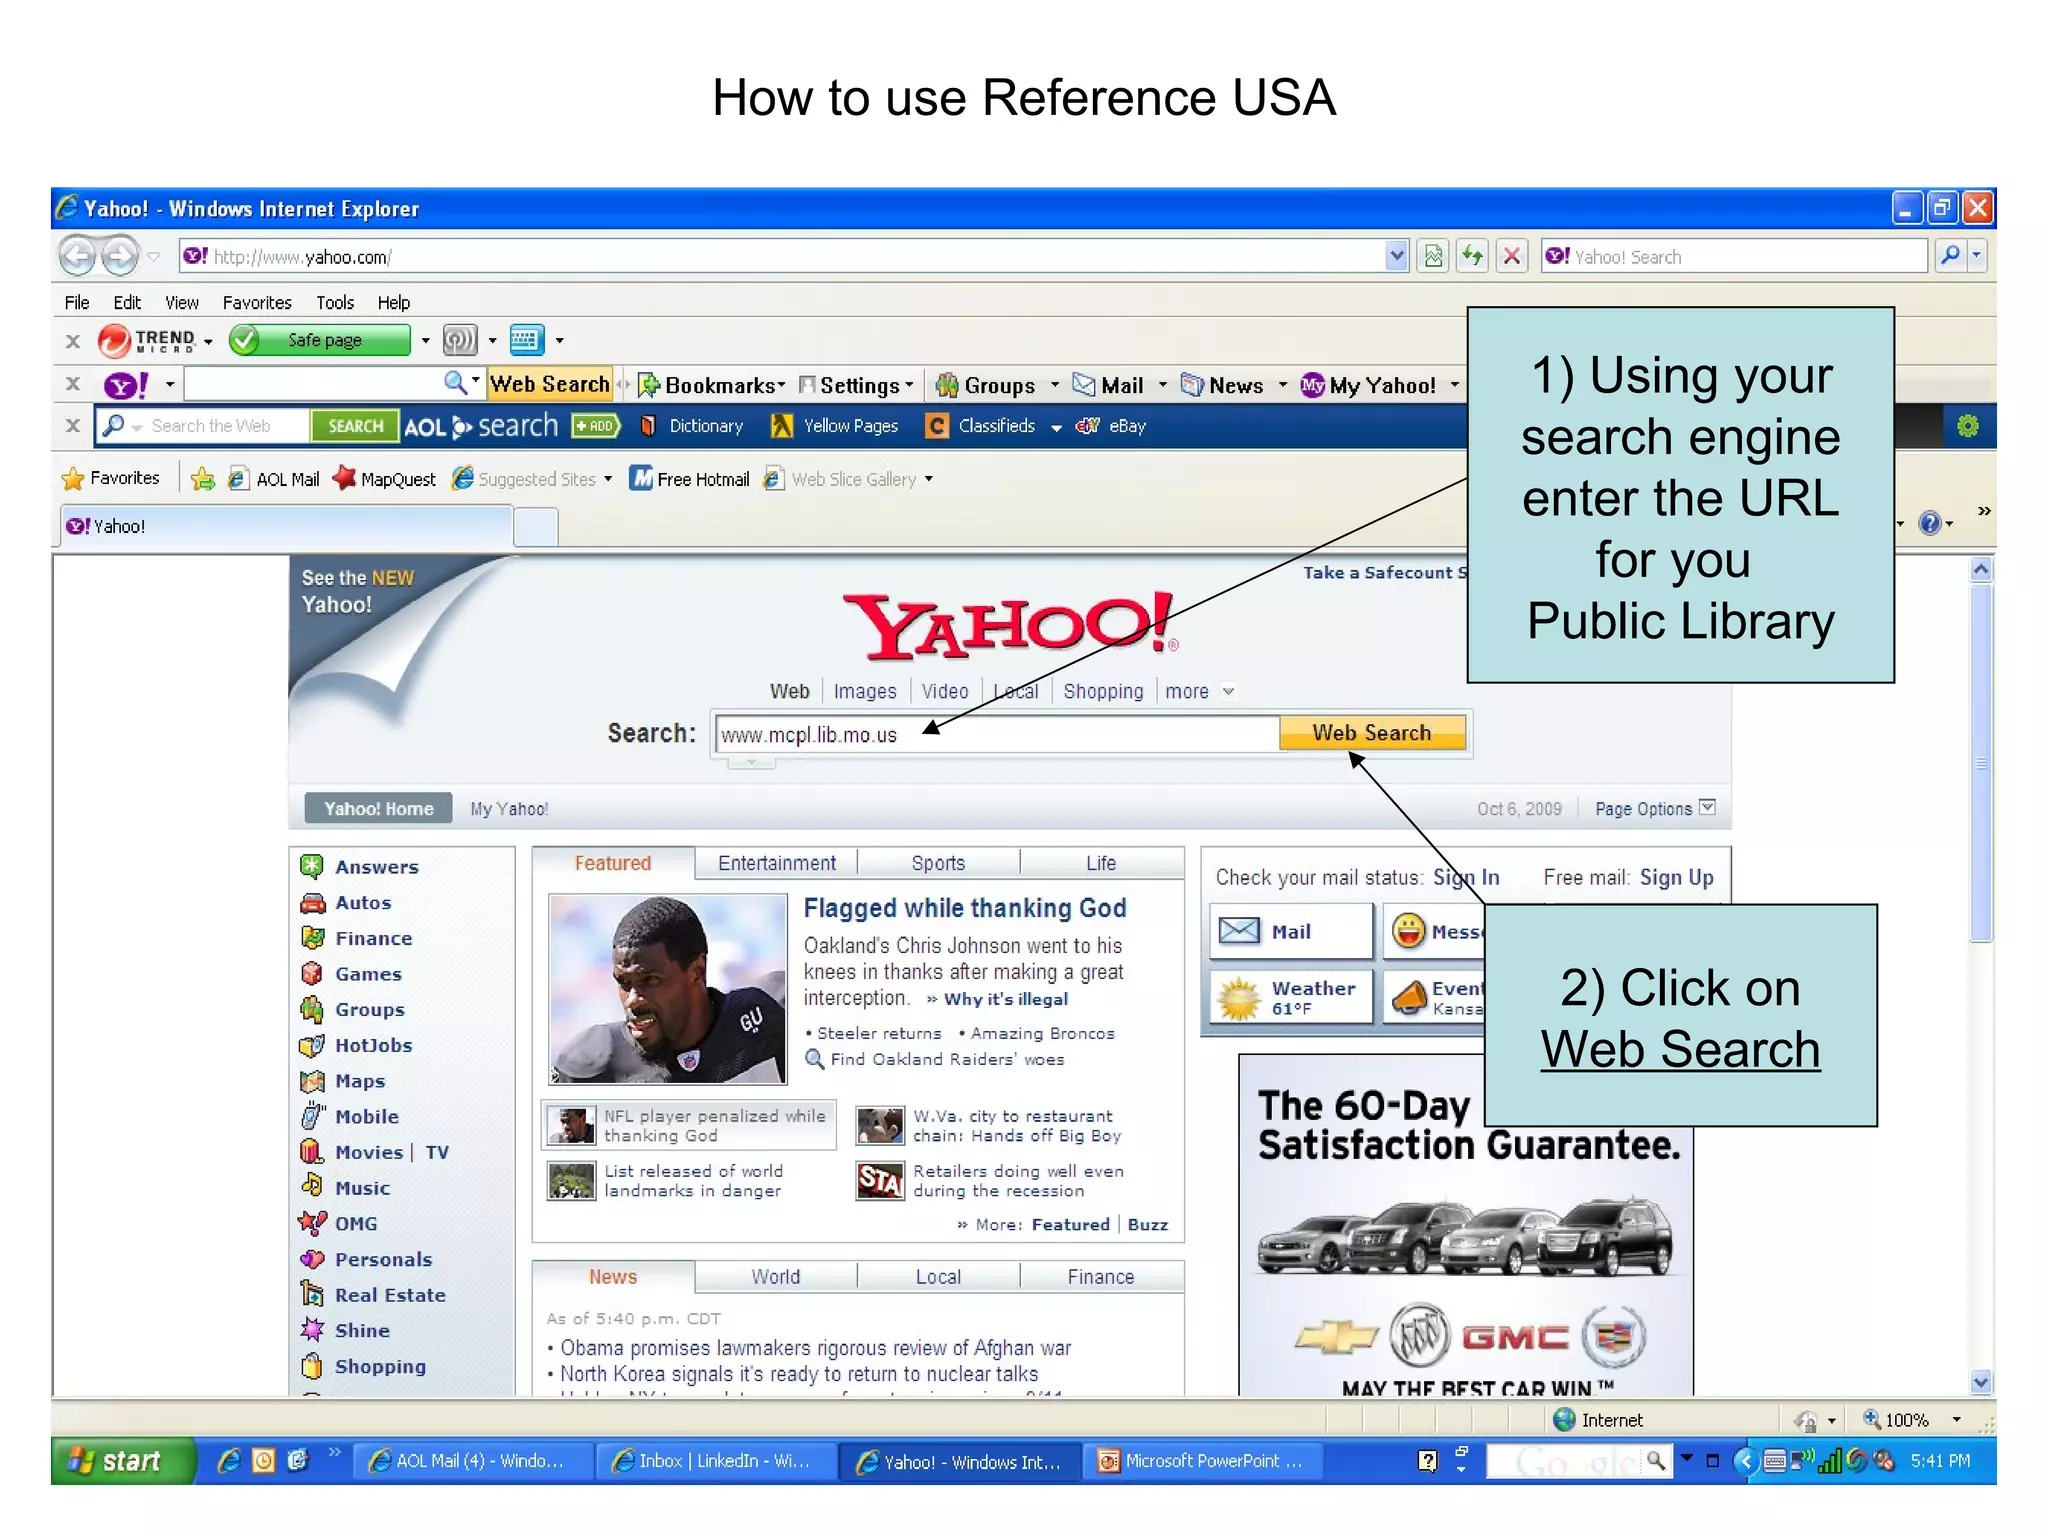Click Windows Start button
The width and height of the screenshot is (2048, 1536).
tap(122, 1461)
